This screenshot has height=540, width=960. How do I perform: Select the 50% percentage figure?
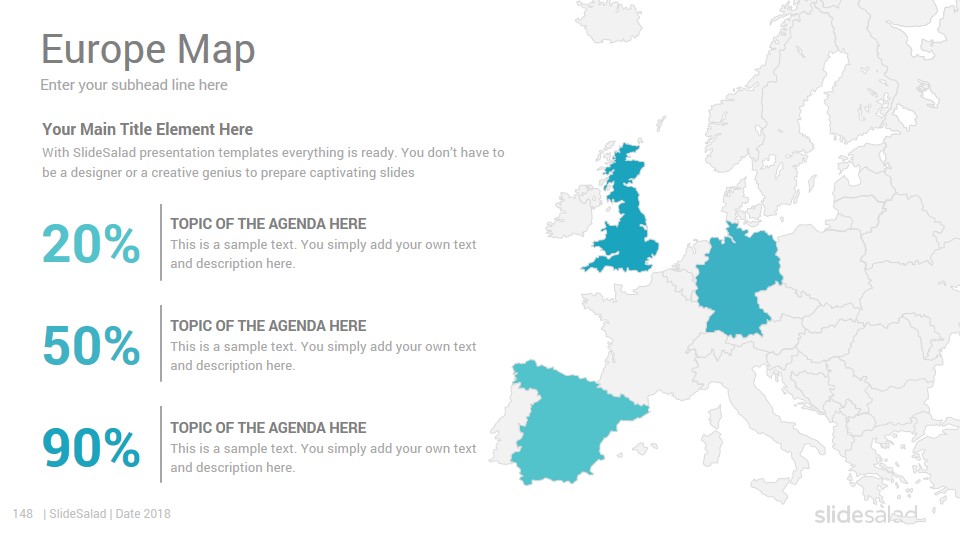pyautogui.click(x=91, y=345)
